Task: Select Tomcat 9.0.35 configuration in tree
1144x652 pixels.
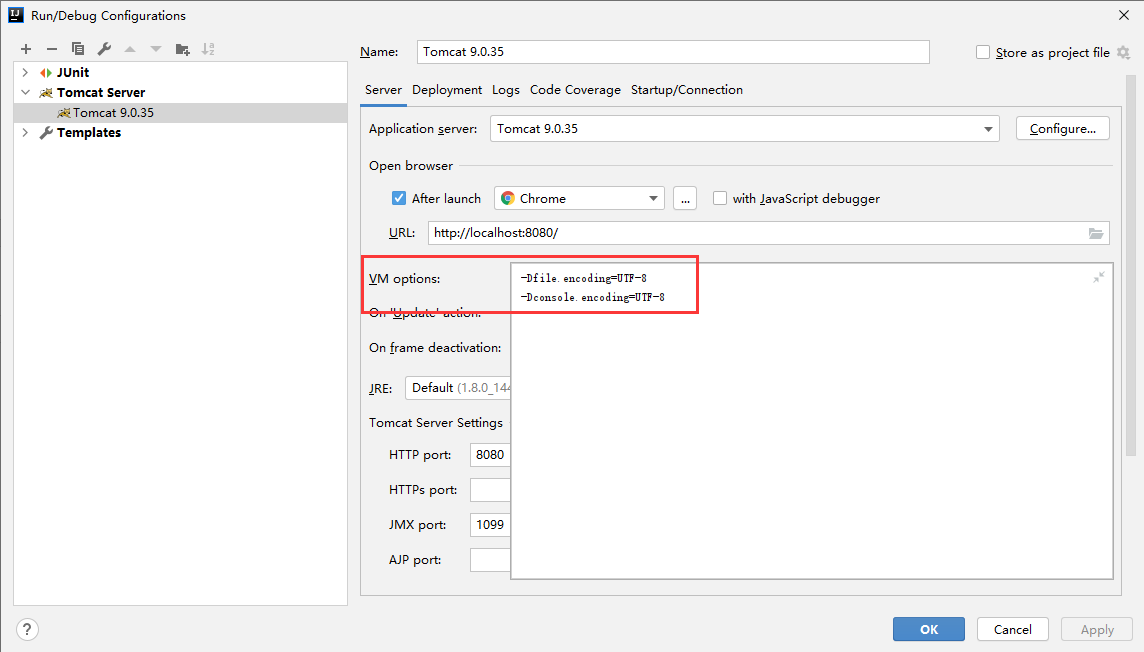Action: [180, 112]
